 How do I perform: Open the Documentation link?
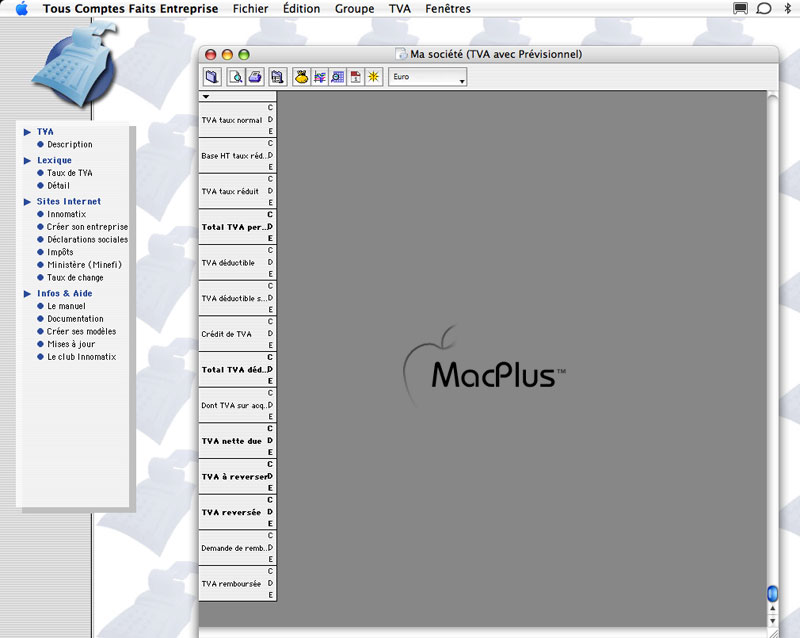point(76,319)
